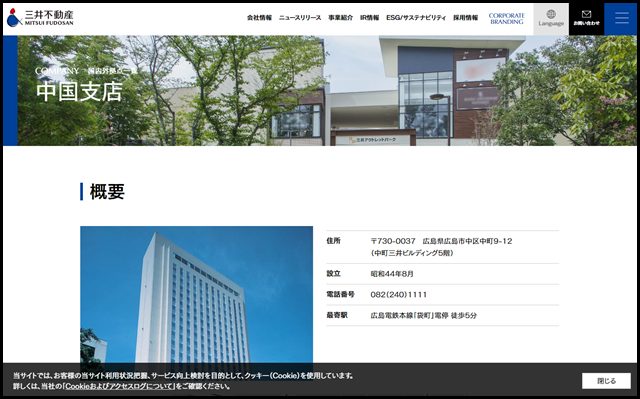Viewport: 640px width, 399px height.
Task: Click the 電話番号 row label
Action: pyautogui.click(x=340, y=294)
